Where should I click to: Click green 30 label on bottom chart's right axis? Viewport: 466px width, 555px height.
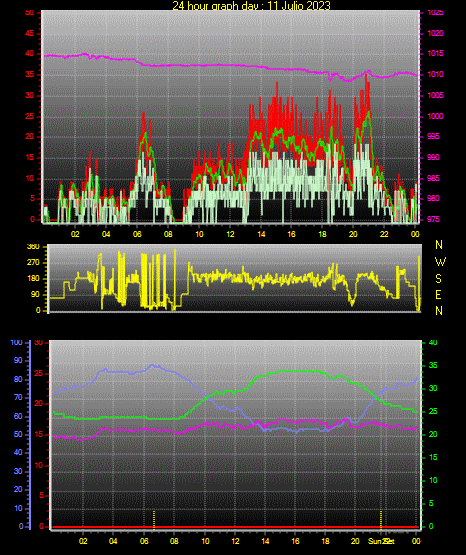[433, 388]
